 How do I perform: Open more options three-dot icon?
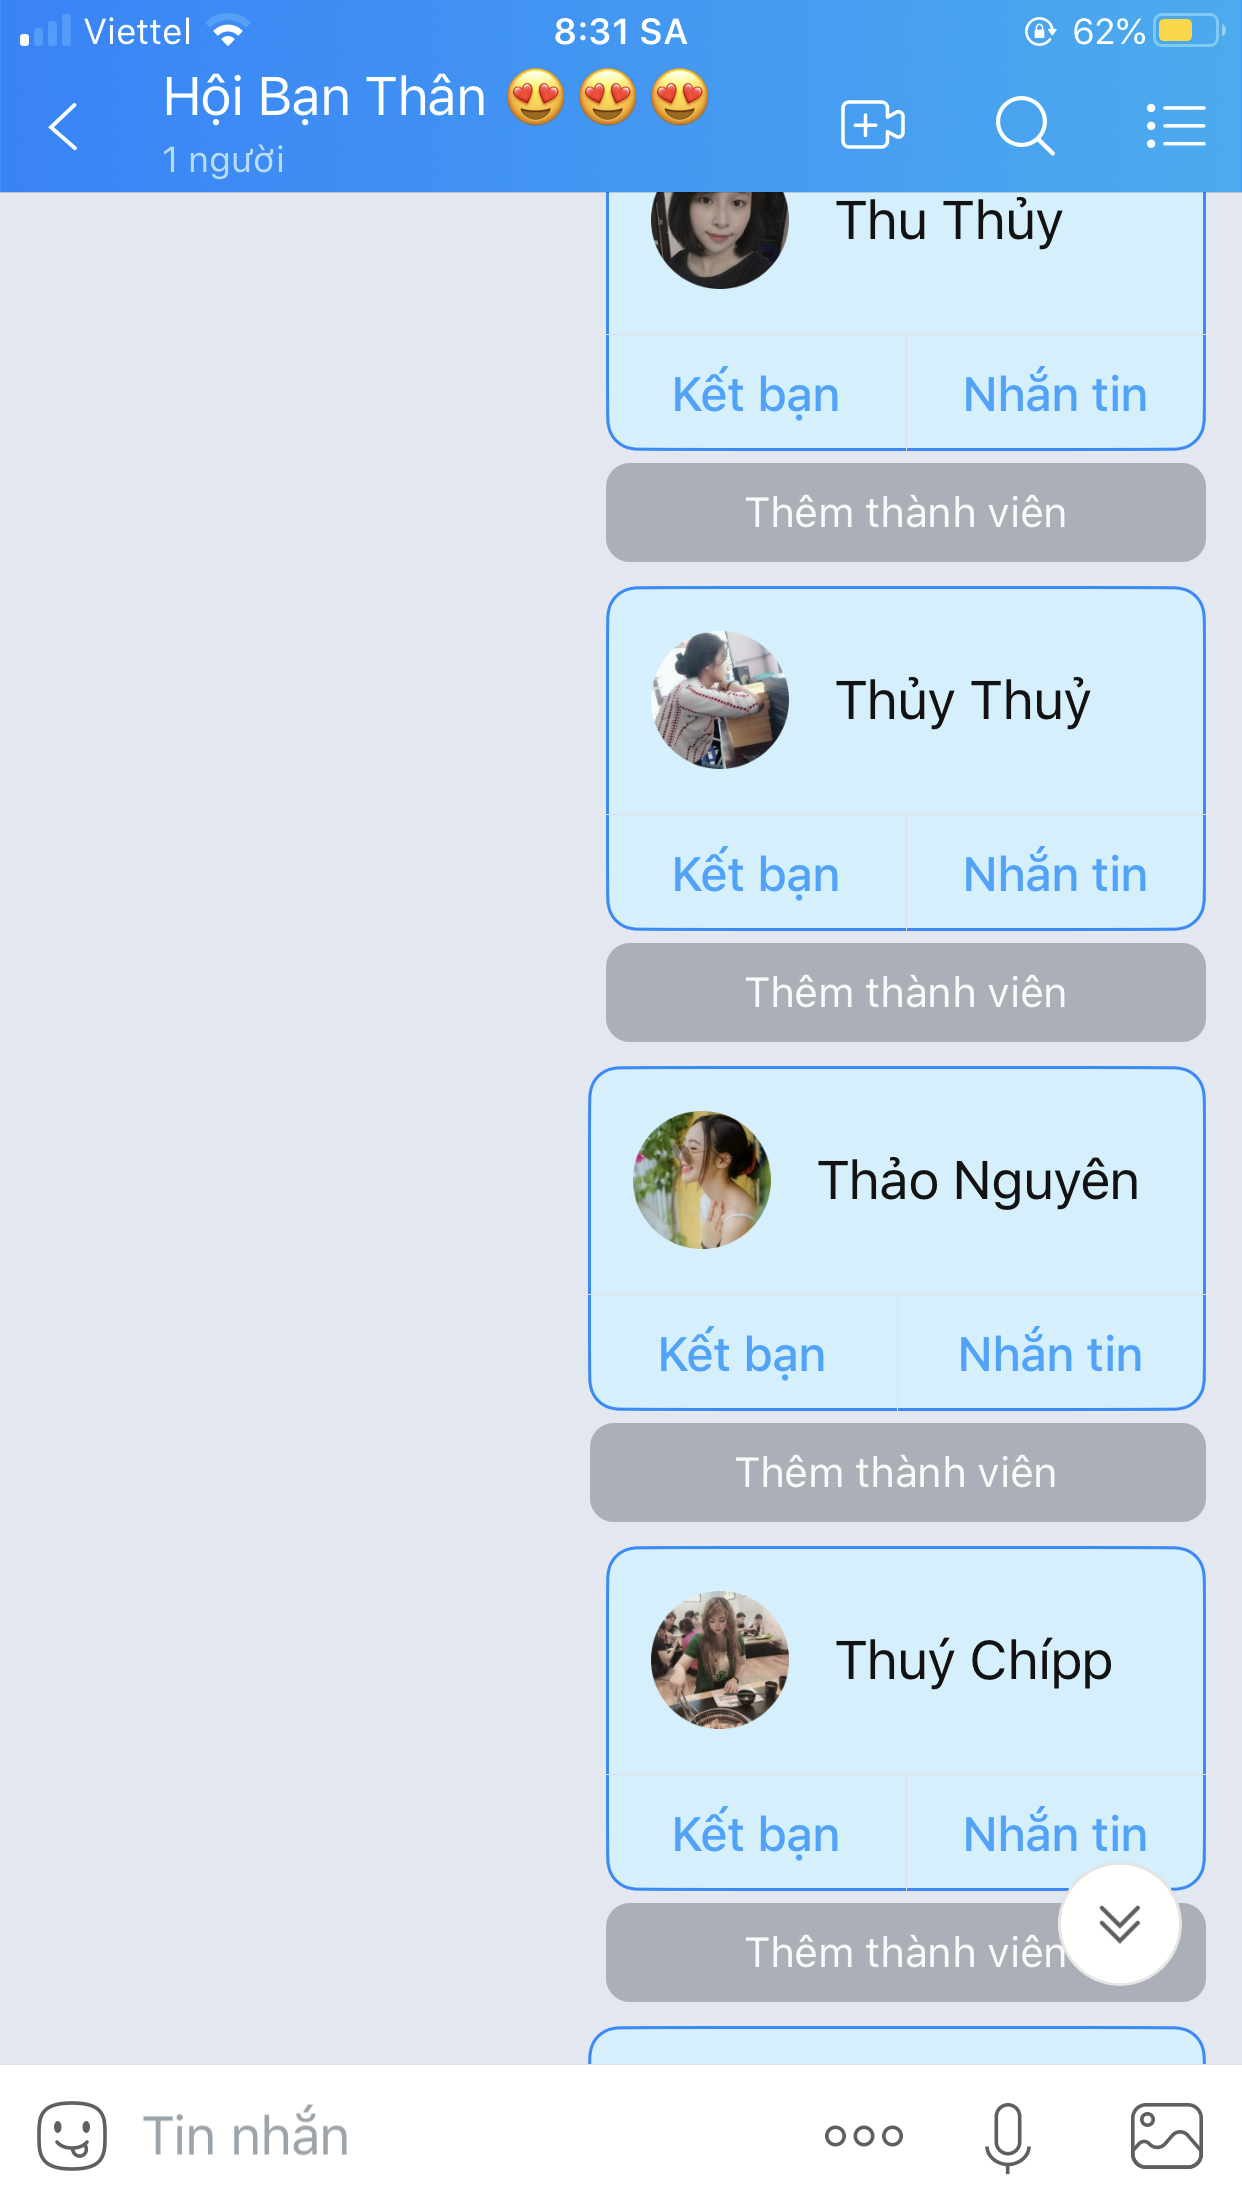pyautogui.click(x=864, y=2136)
